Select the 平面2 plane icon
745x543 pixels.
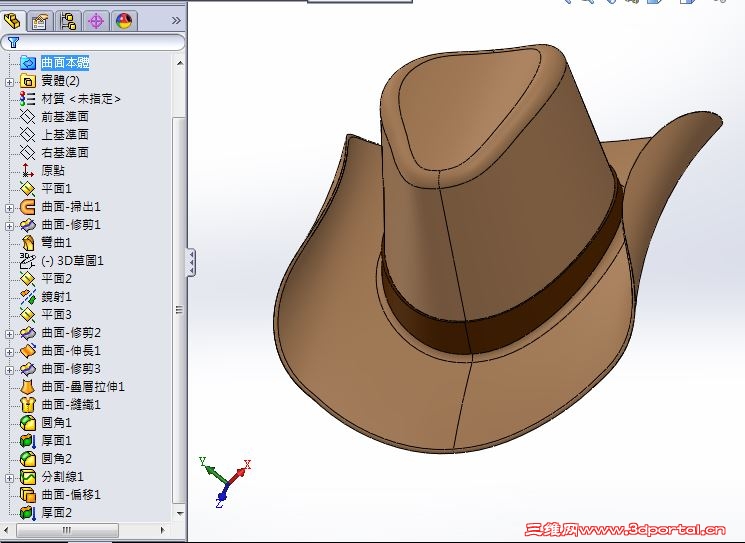28,278
